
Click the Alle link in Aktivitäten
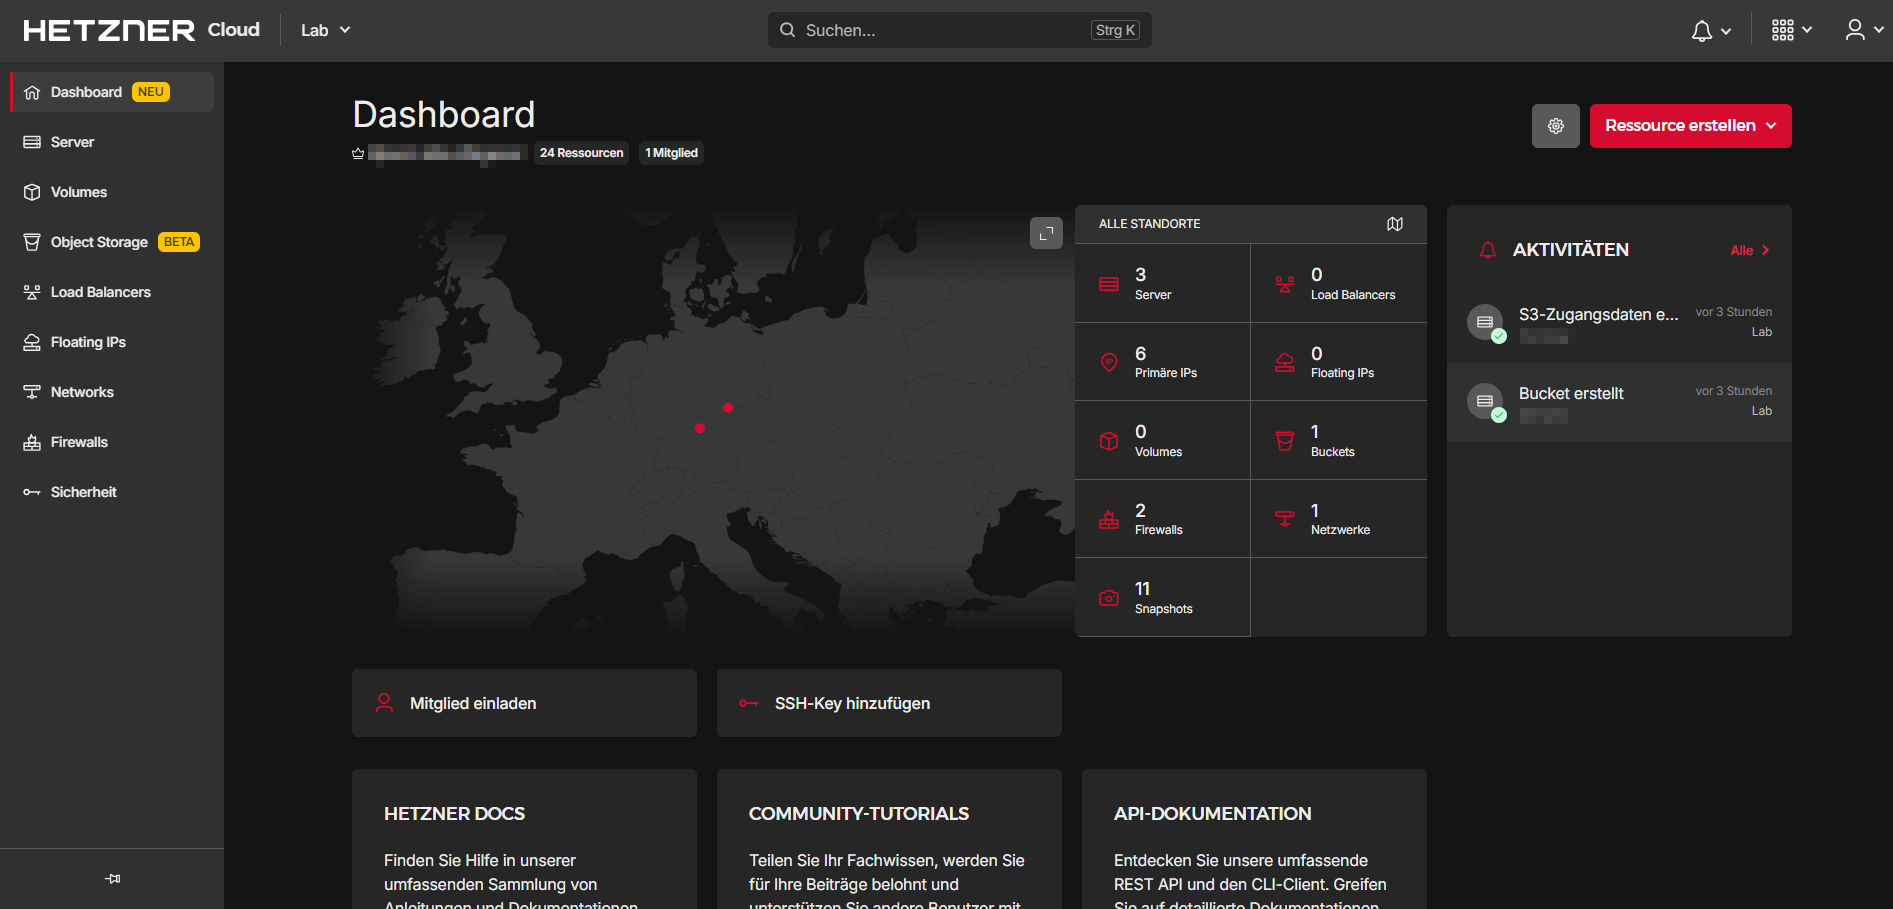(x=1750, y=250)
